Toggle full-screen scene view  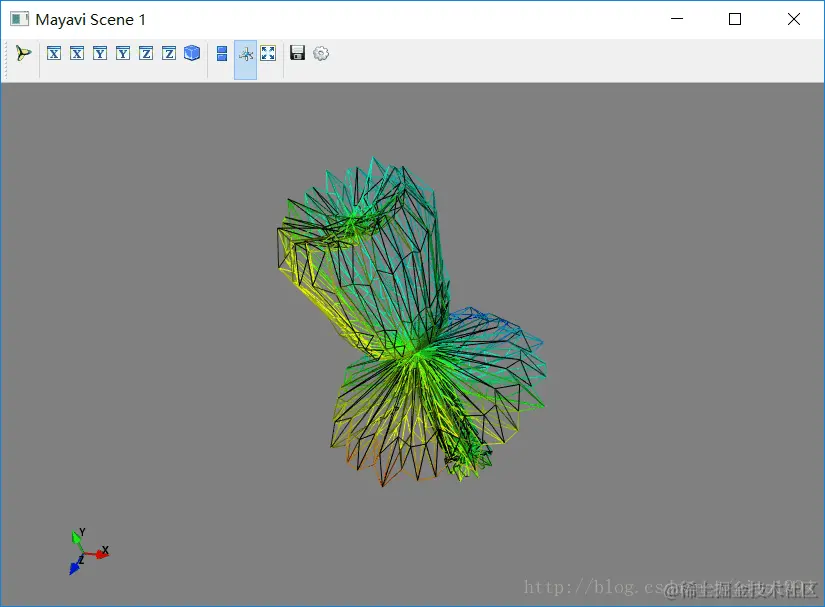(x=268, y=53)
